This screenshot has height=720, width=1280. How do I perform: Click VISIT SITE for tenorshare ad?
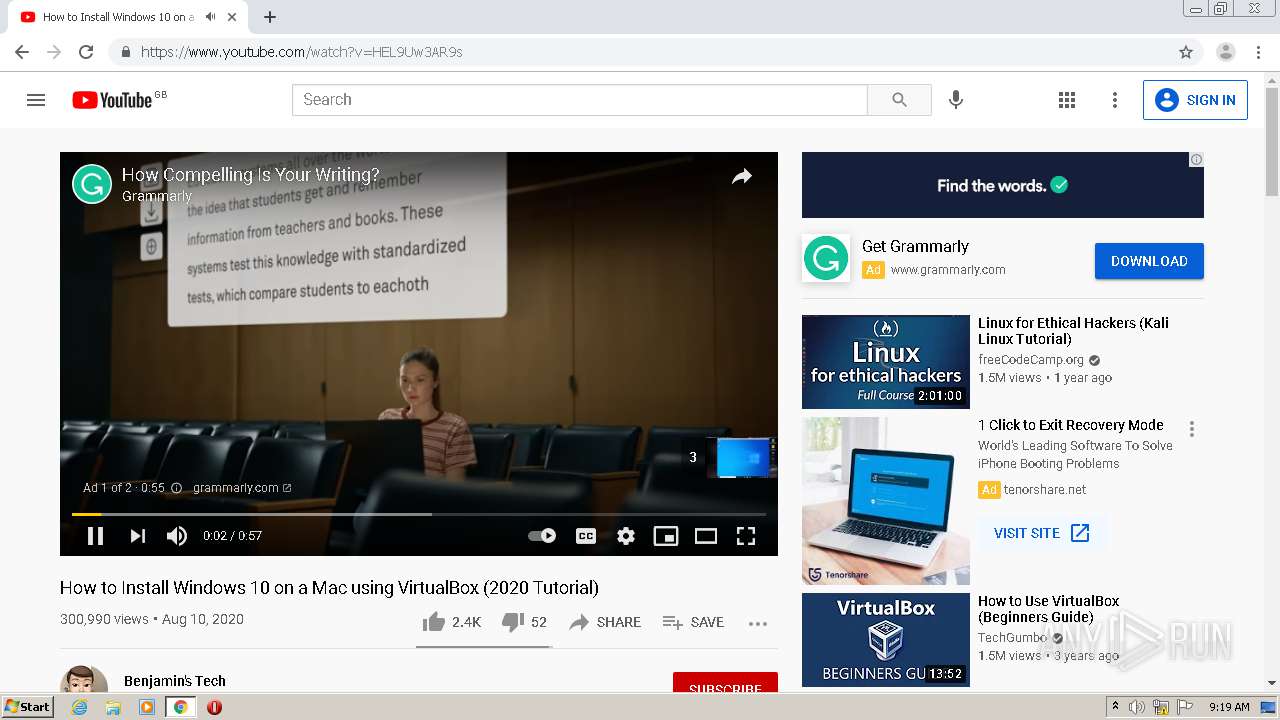tap(1042, 533)
